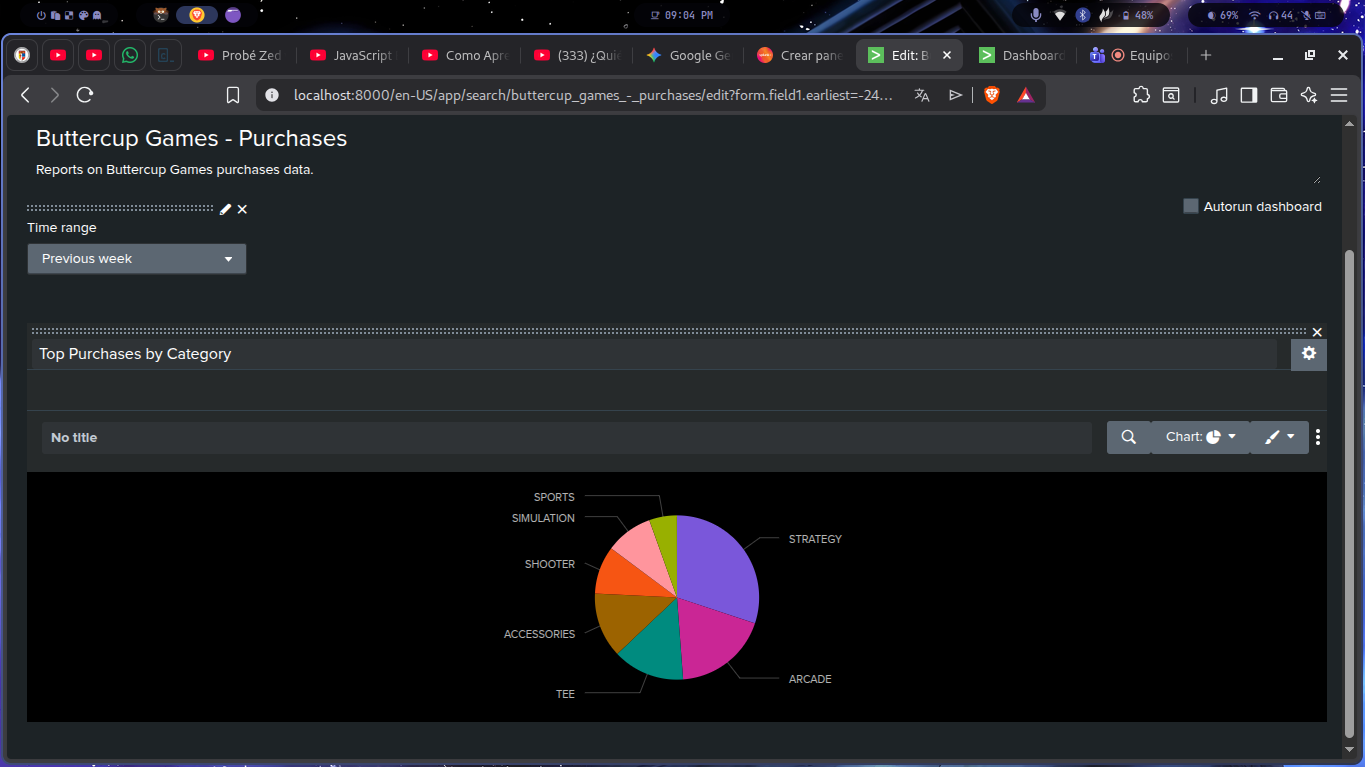Open the three-dot menu on the visualization bar

(x=1318, y=437)
